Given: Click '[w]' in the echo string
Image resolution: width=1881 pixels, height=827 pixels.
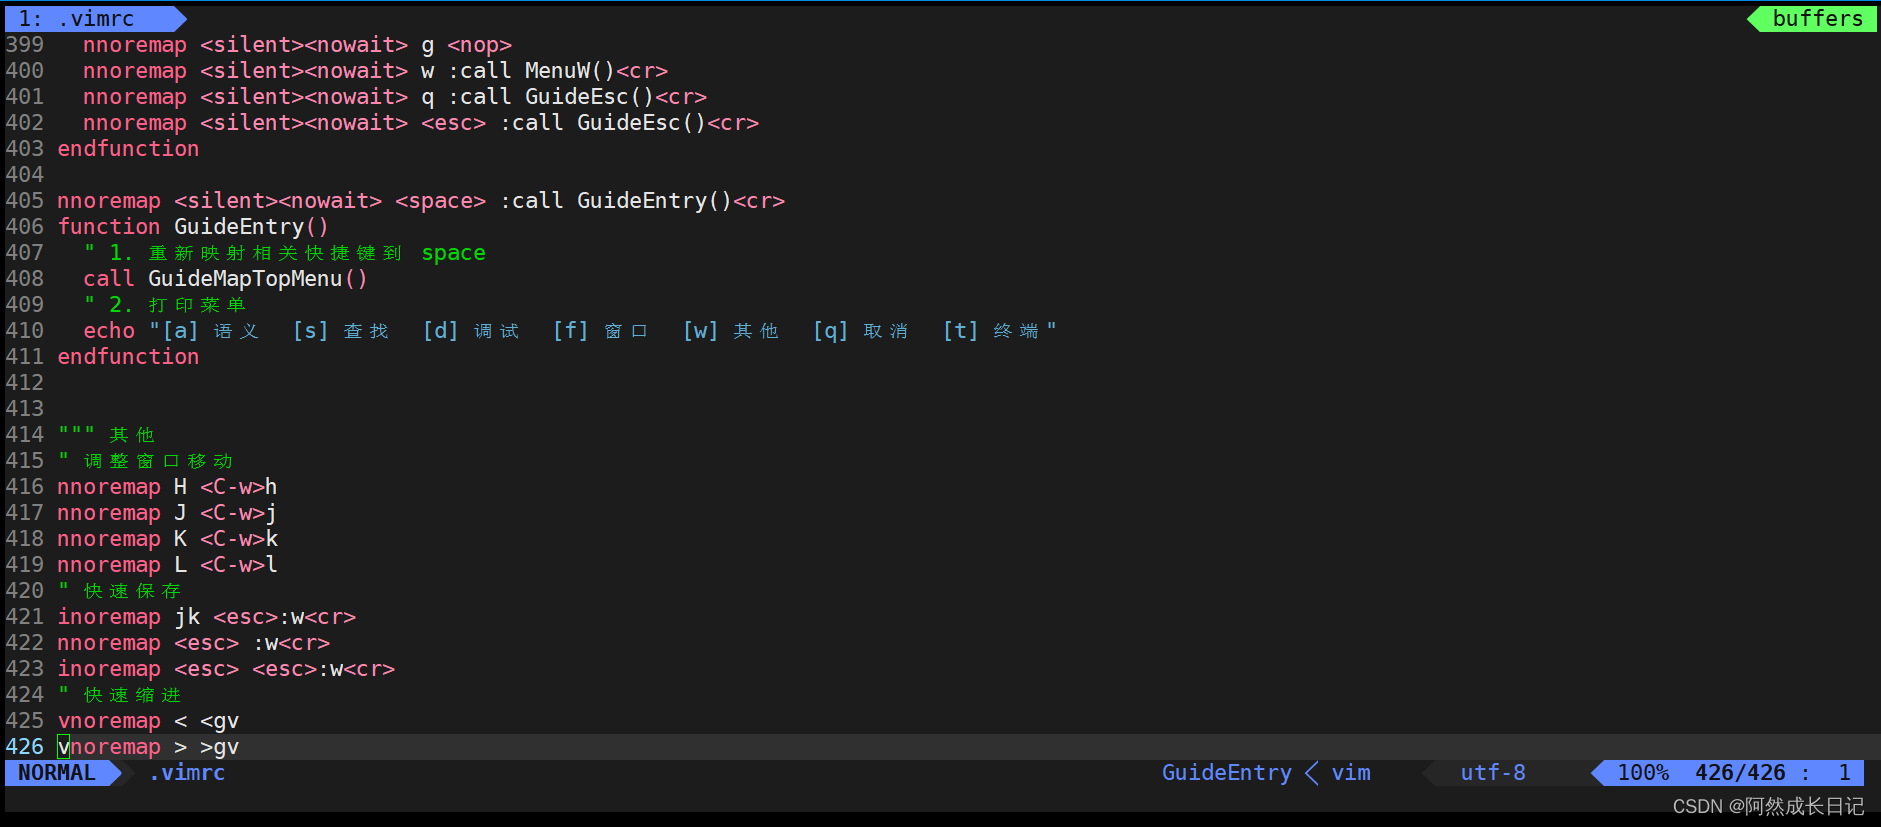Looking at the screenshot, I should pyautogui.click(x=700, y=331).
